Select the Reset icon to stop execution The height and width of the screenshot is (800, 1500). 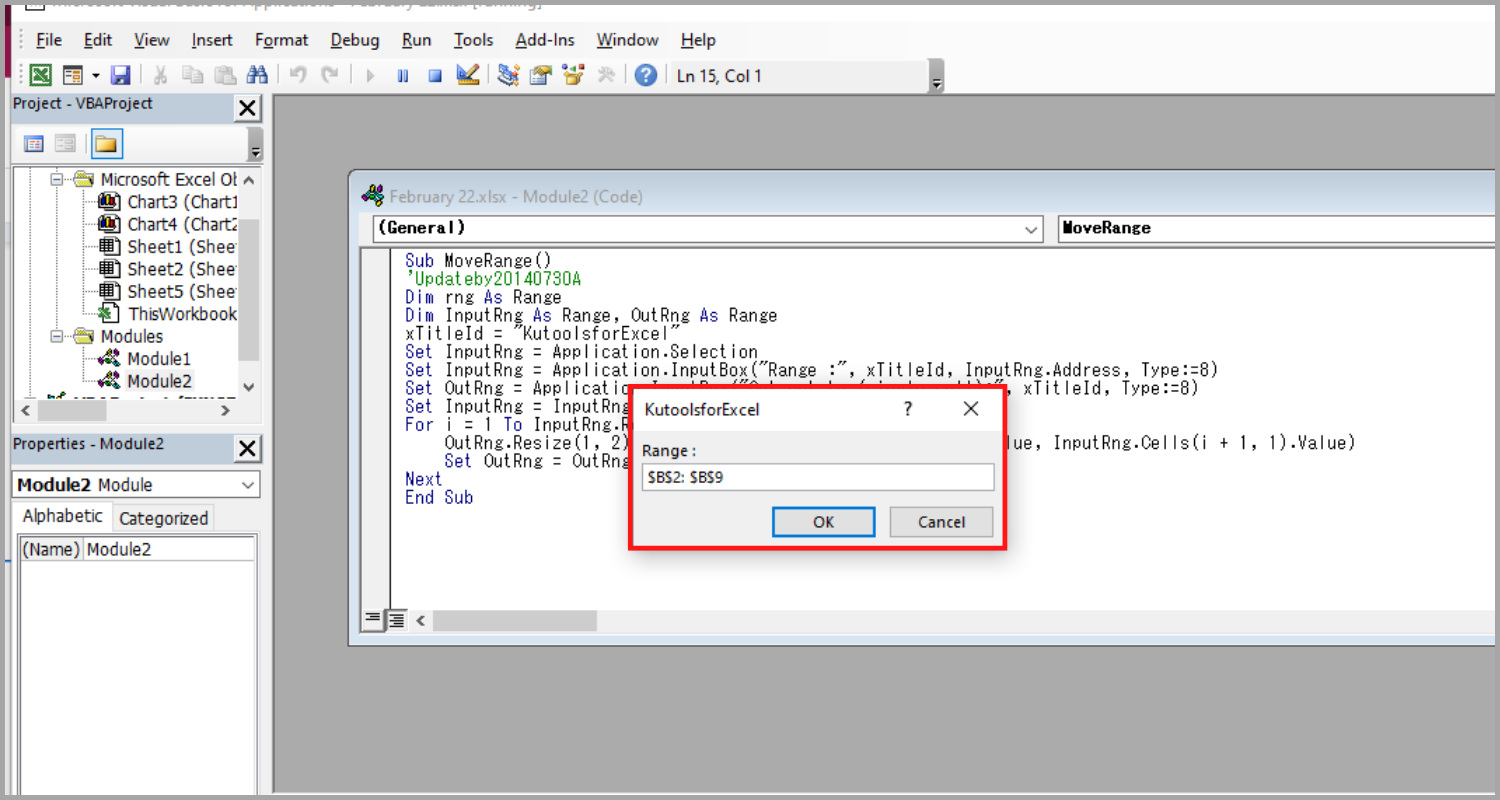pos(434,74)
